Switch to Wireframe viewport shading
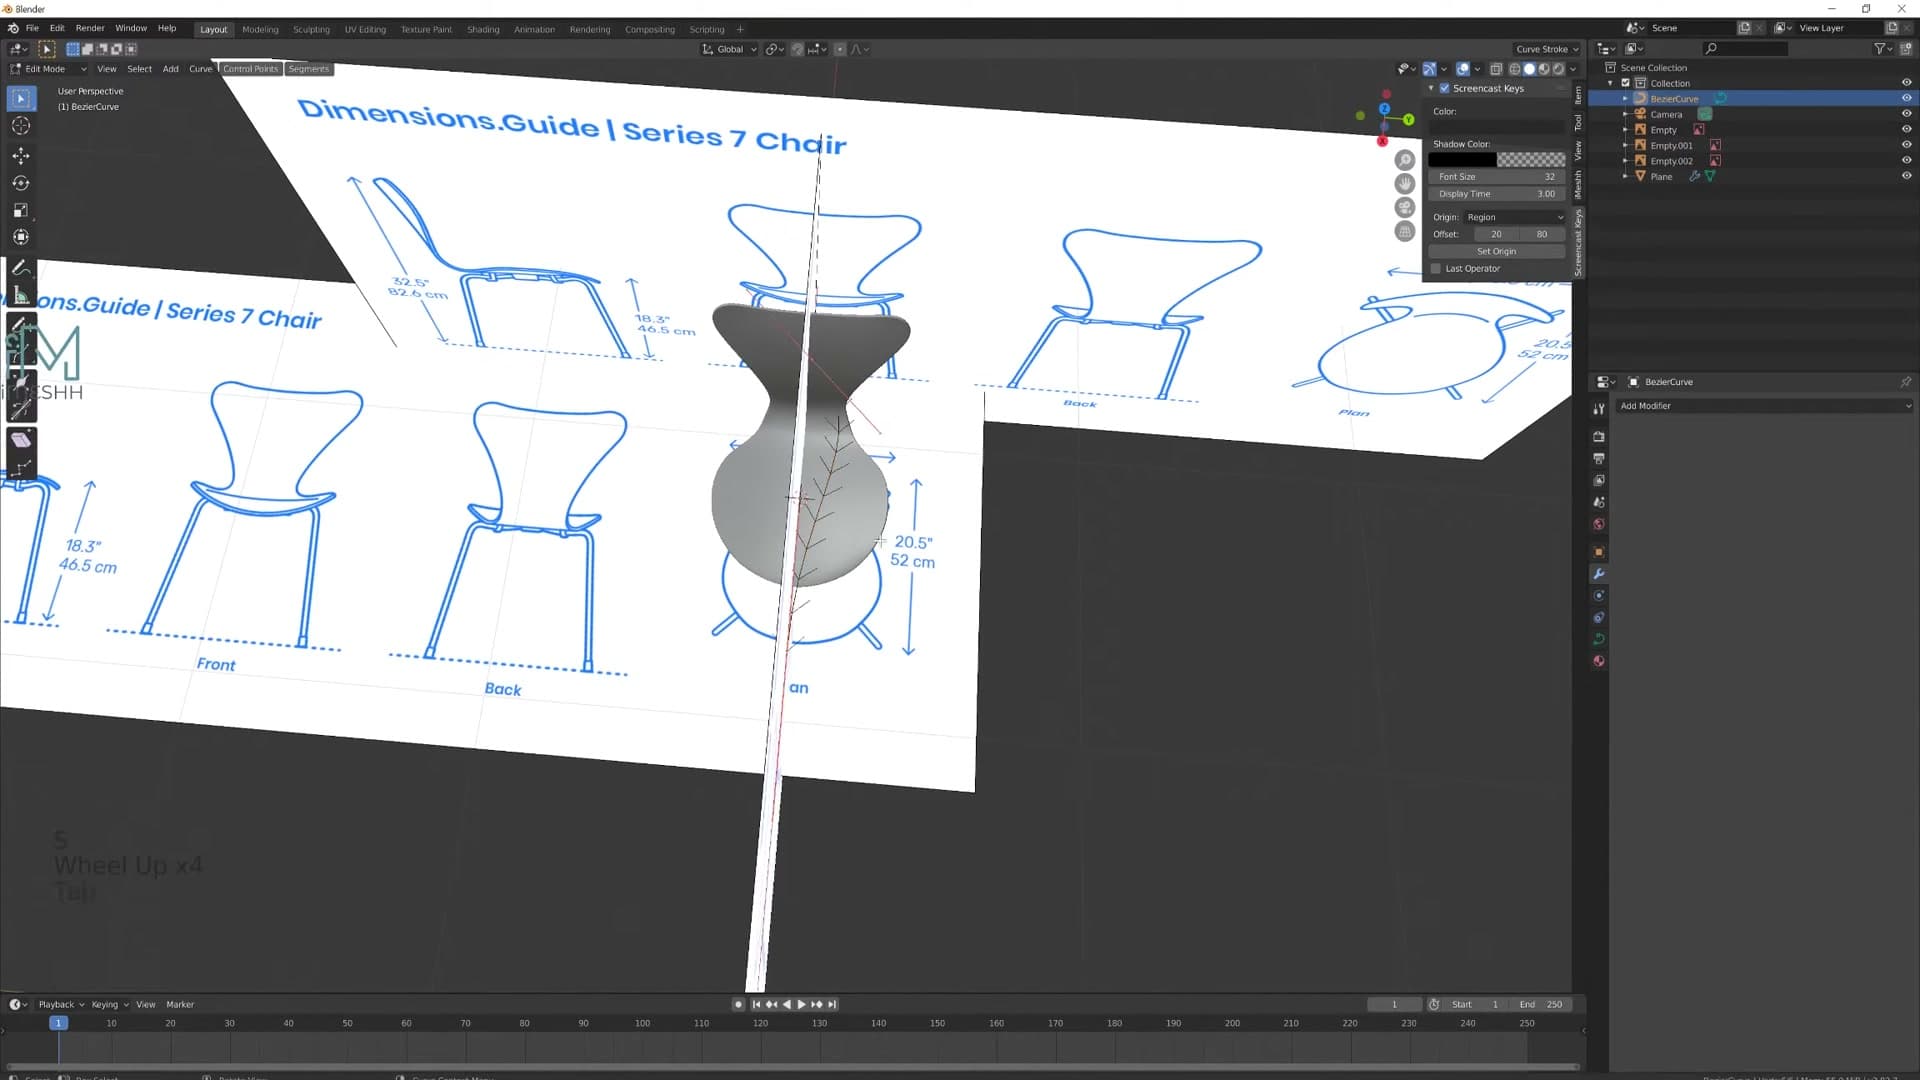1920x1080 pixels. 1514,69
